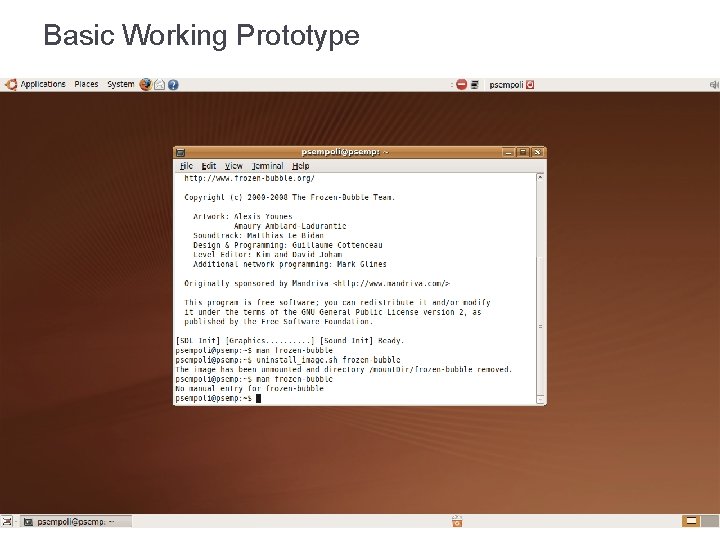The width and height of the screenshot is (720, 540).
Task: Click the frozen-bubble.org URL text
Action: click(x=249, y=178)
